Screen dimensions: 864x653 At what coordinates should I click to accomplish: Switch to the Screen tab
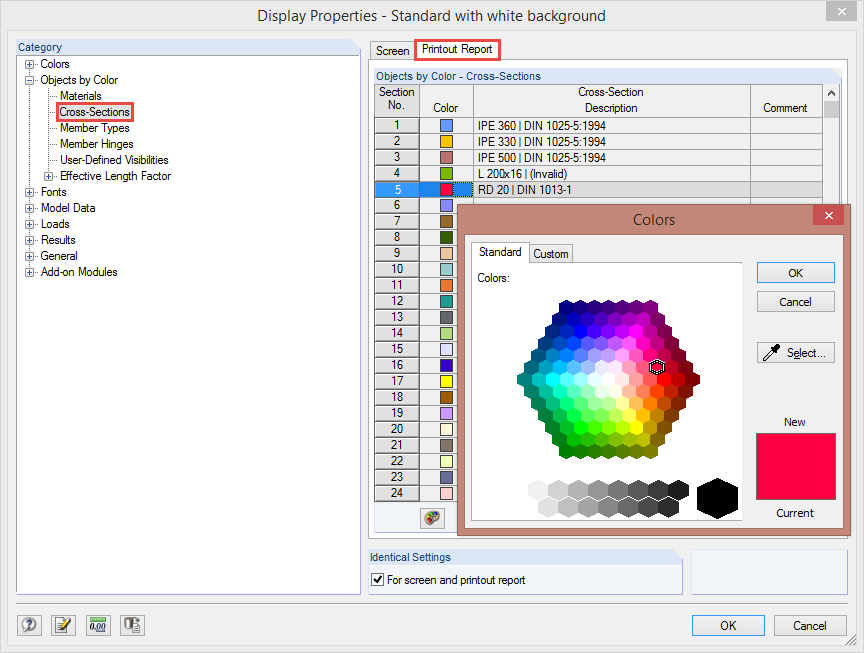[392, 51]
